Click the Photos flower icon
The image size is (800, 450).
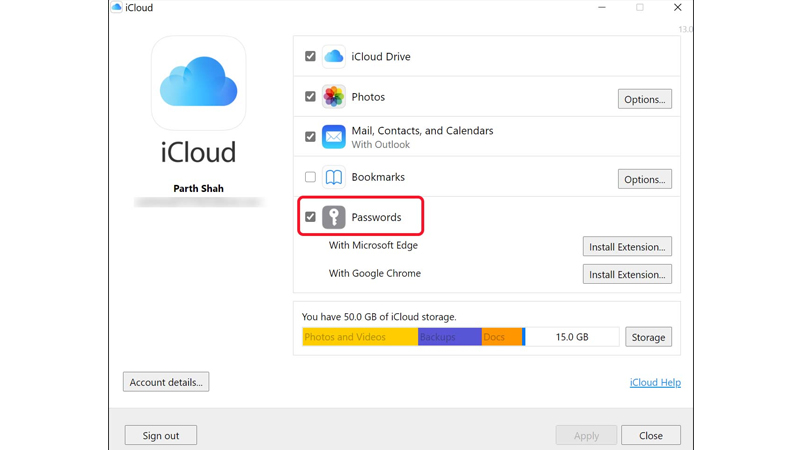point(334,96)
